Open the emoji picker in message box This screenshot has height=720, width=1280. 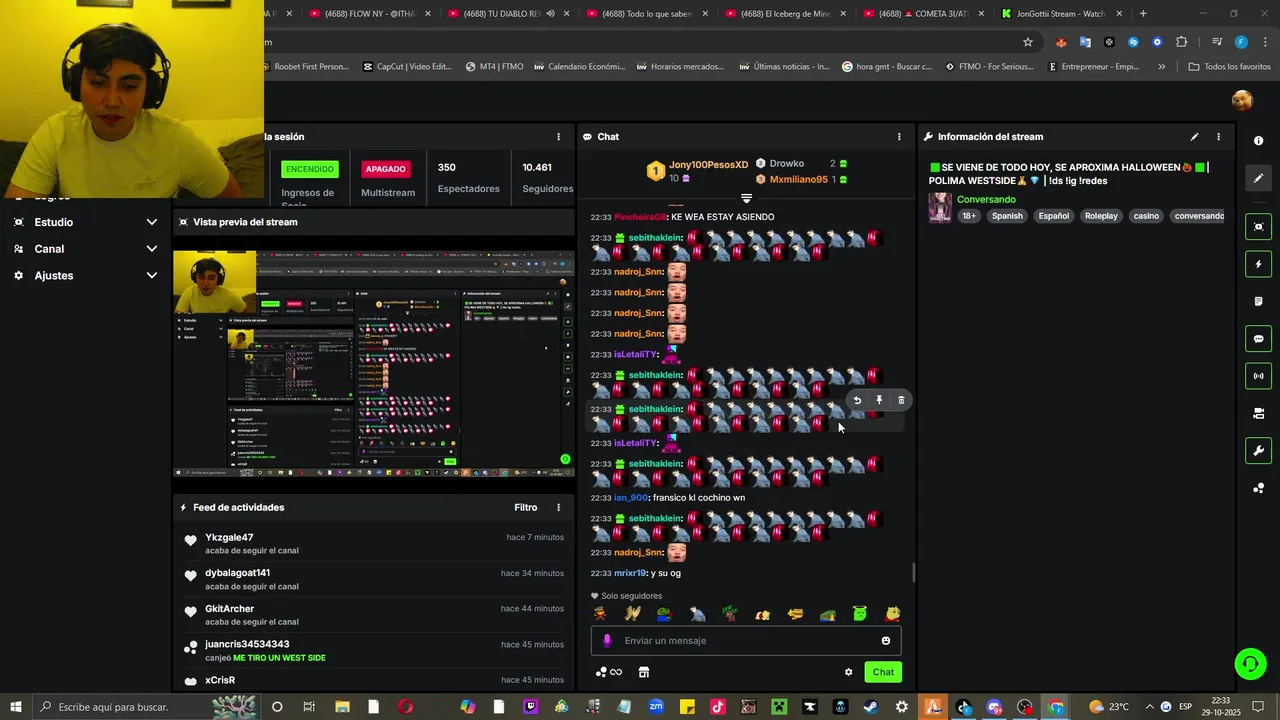885,641
